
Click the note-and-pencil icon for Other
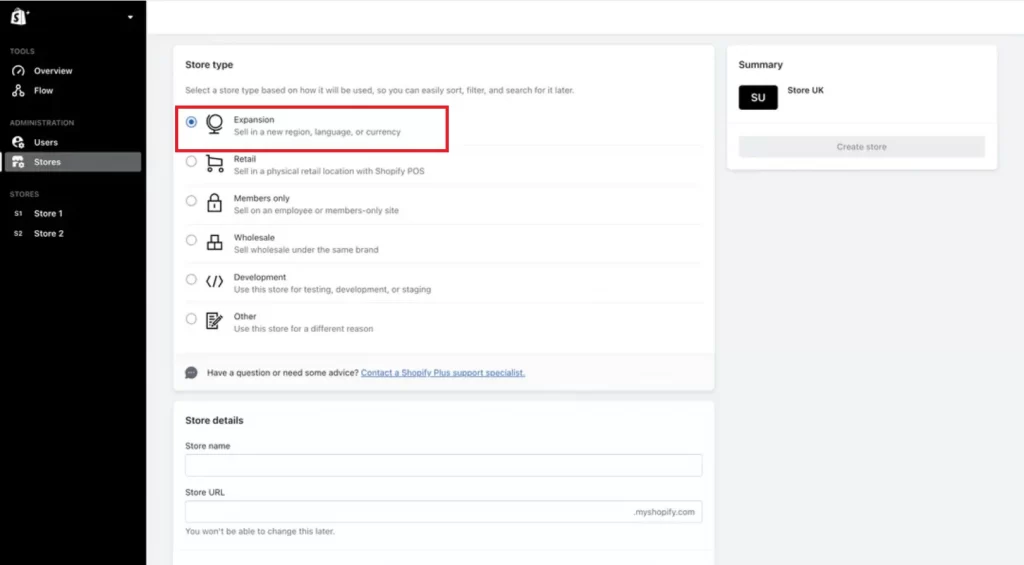click(x=214, y=321)
